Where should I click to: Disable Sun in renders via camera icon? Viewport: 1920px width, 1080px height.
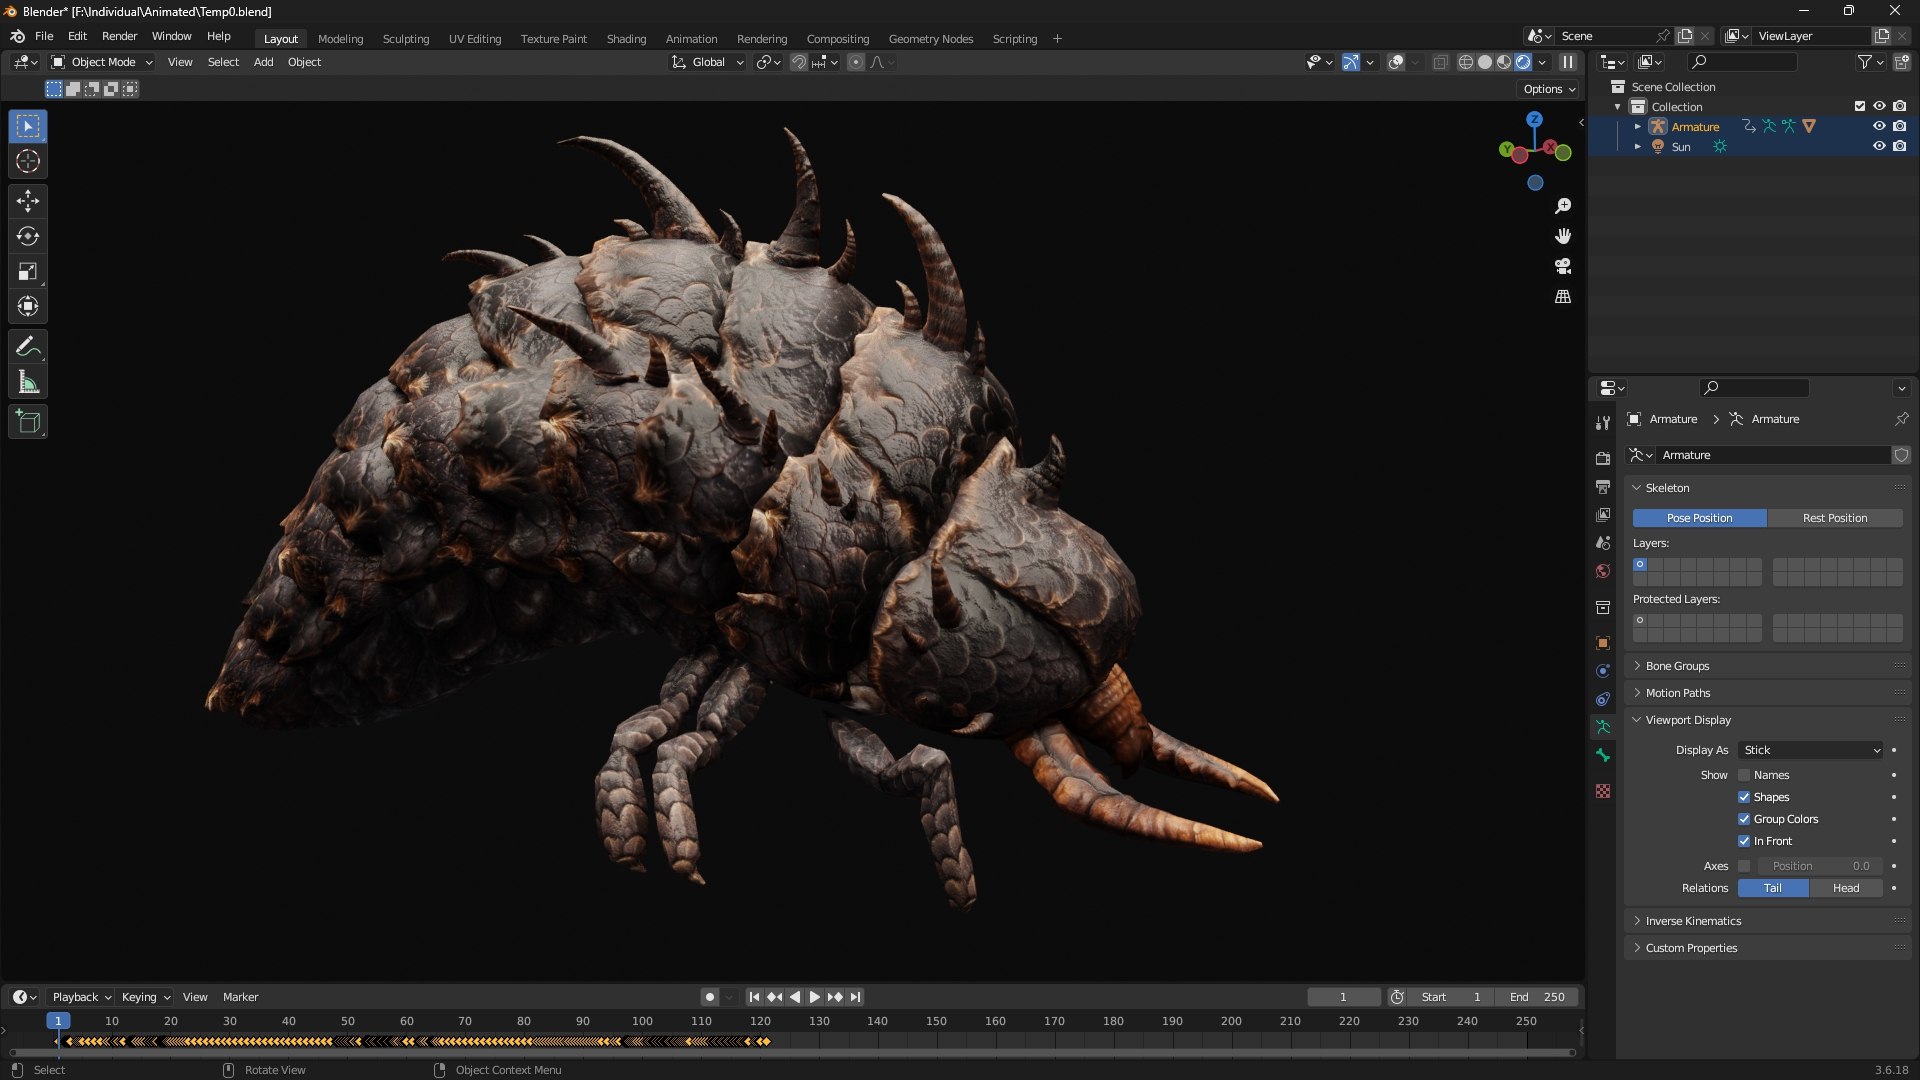pyautogui.click(x=1899, y=146)
